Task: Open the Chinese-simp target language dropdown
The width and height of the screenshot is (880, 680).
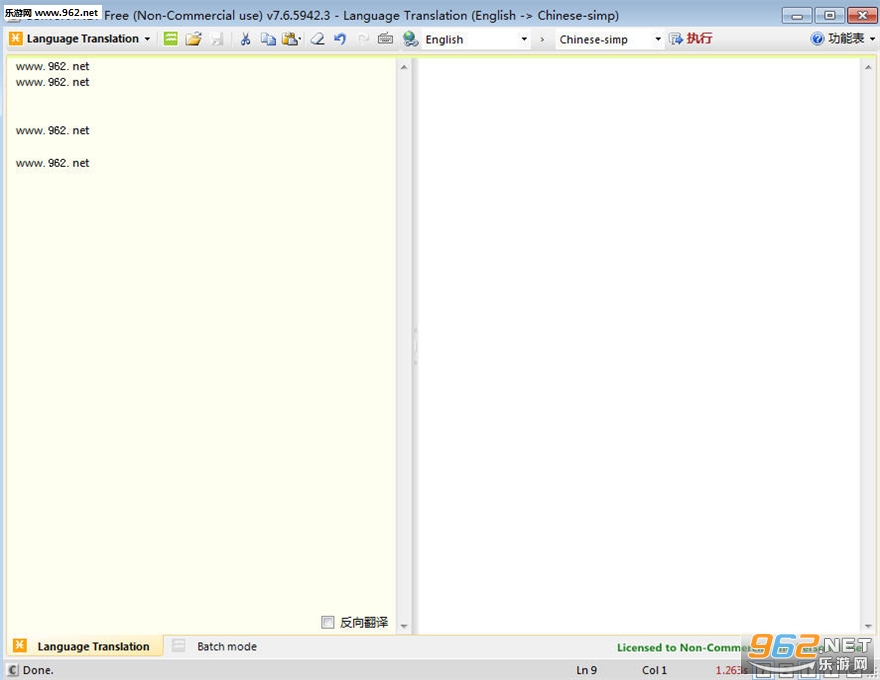Action: pyautogui.click(x=609, y=39)
